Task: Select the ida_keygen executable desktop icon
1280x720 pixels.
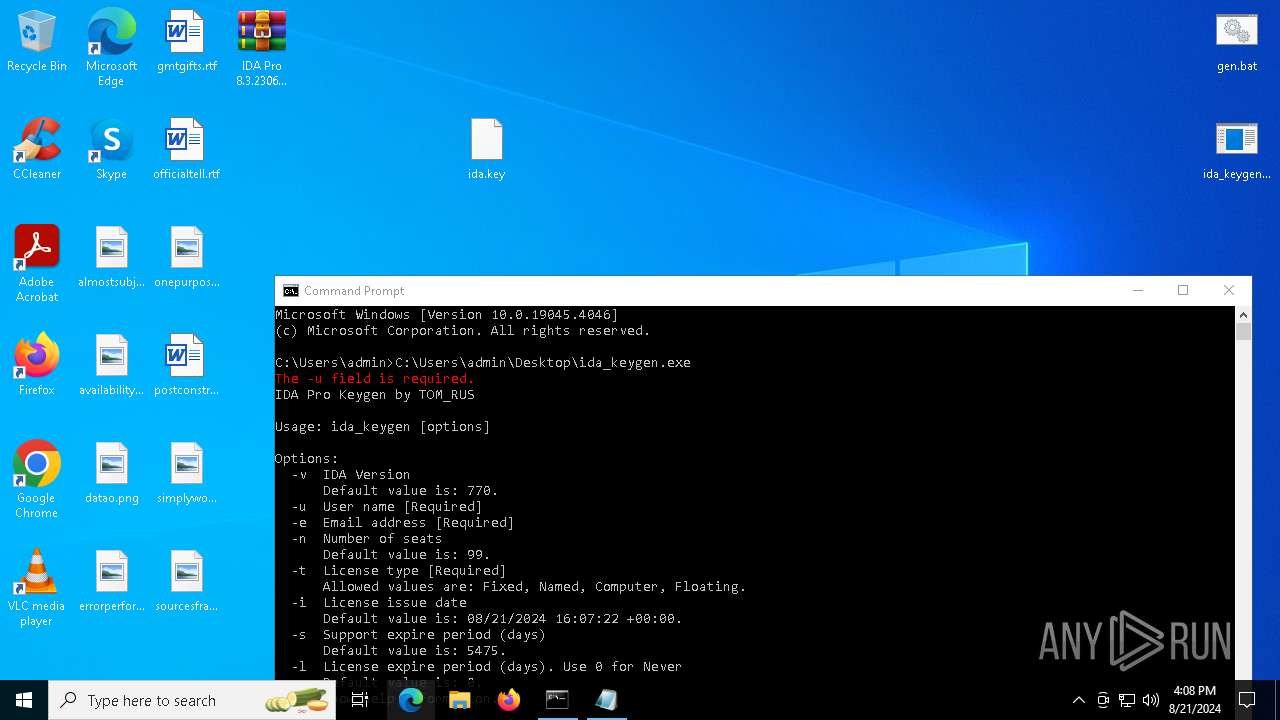Action: click(x=1237, y=150)
